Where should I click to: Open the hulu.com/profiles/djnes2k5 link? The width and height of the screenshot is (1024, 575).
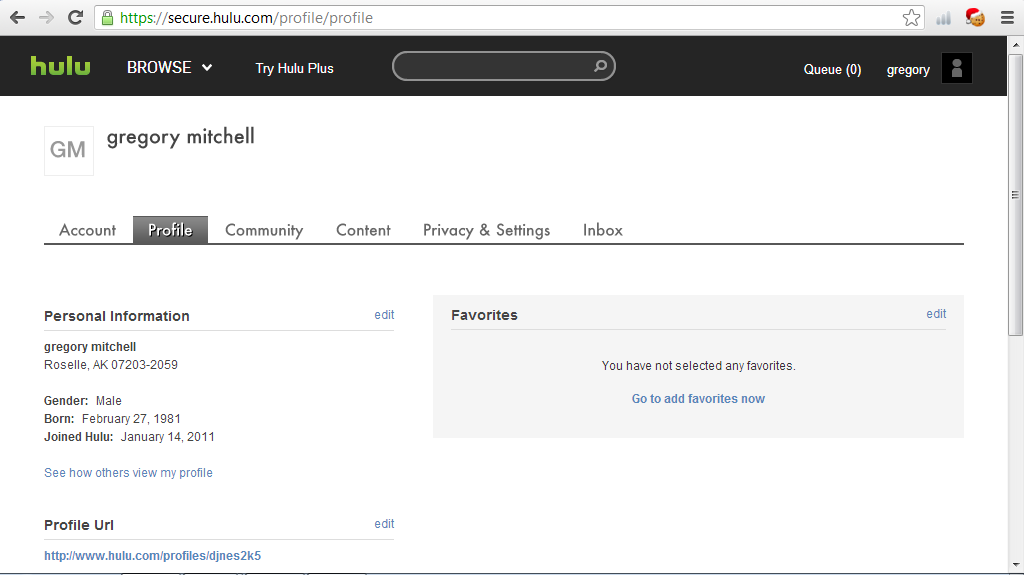[152, 555]
